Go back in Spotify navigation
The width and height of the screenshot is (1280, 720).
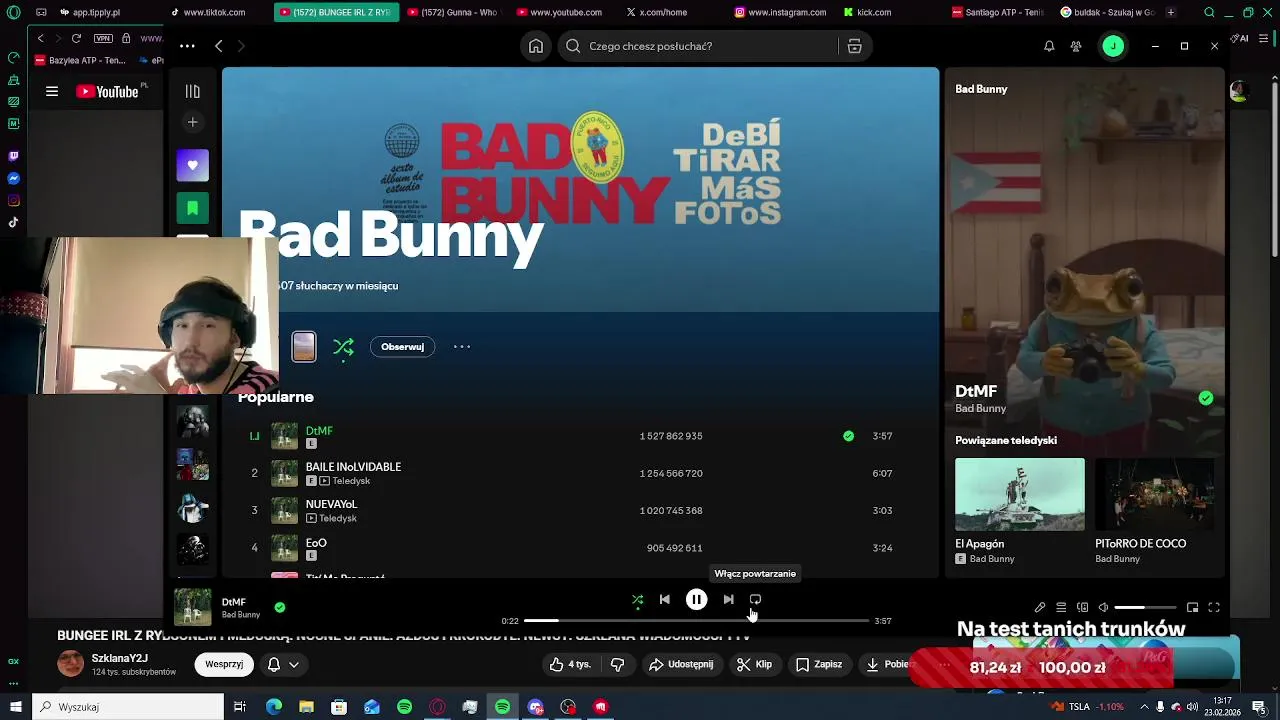click(218, 46)
